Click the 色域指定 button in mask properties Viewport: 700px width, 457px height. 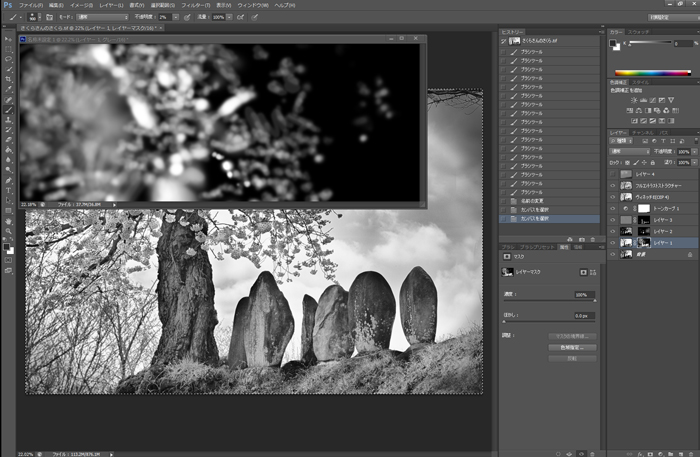(571, 346)
